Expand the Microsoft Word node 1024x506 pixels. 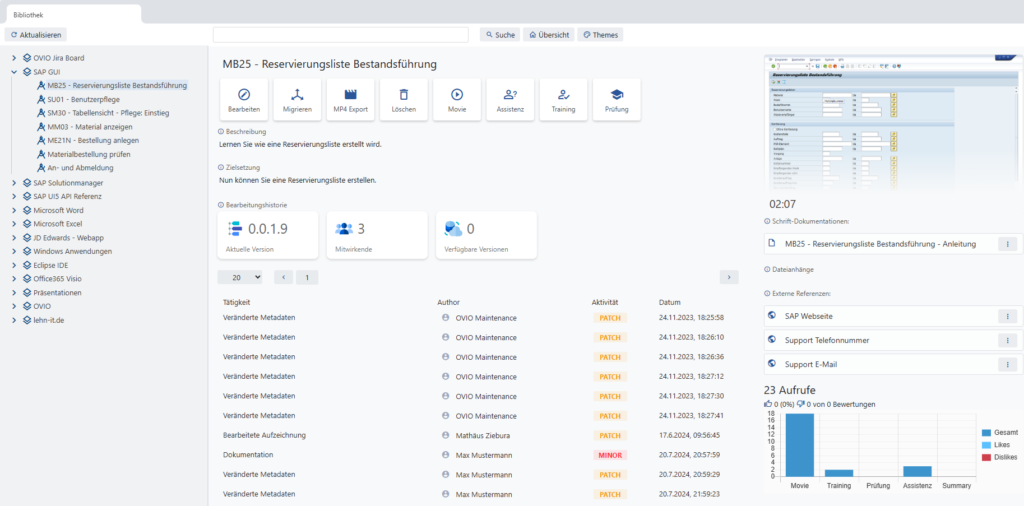pyautogui.click(x=14, y=210)
